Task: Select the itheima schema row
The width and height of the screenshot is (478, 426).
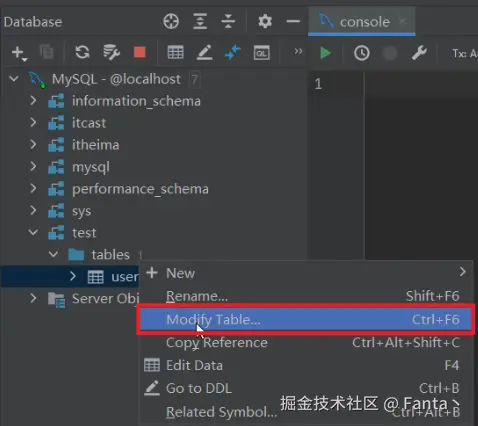Action: (153, 145)
